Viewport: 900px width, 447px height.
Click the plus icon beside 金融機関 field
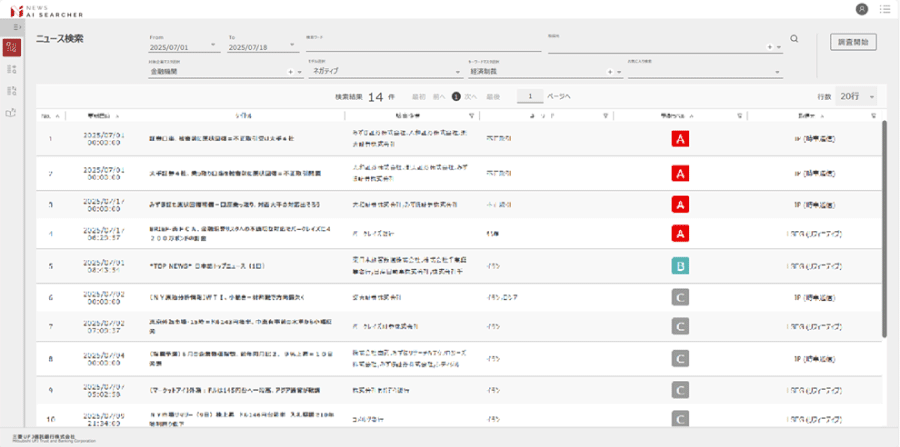point(290,72)
